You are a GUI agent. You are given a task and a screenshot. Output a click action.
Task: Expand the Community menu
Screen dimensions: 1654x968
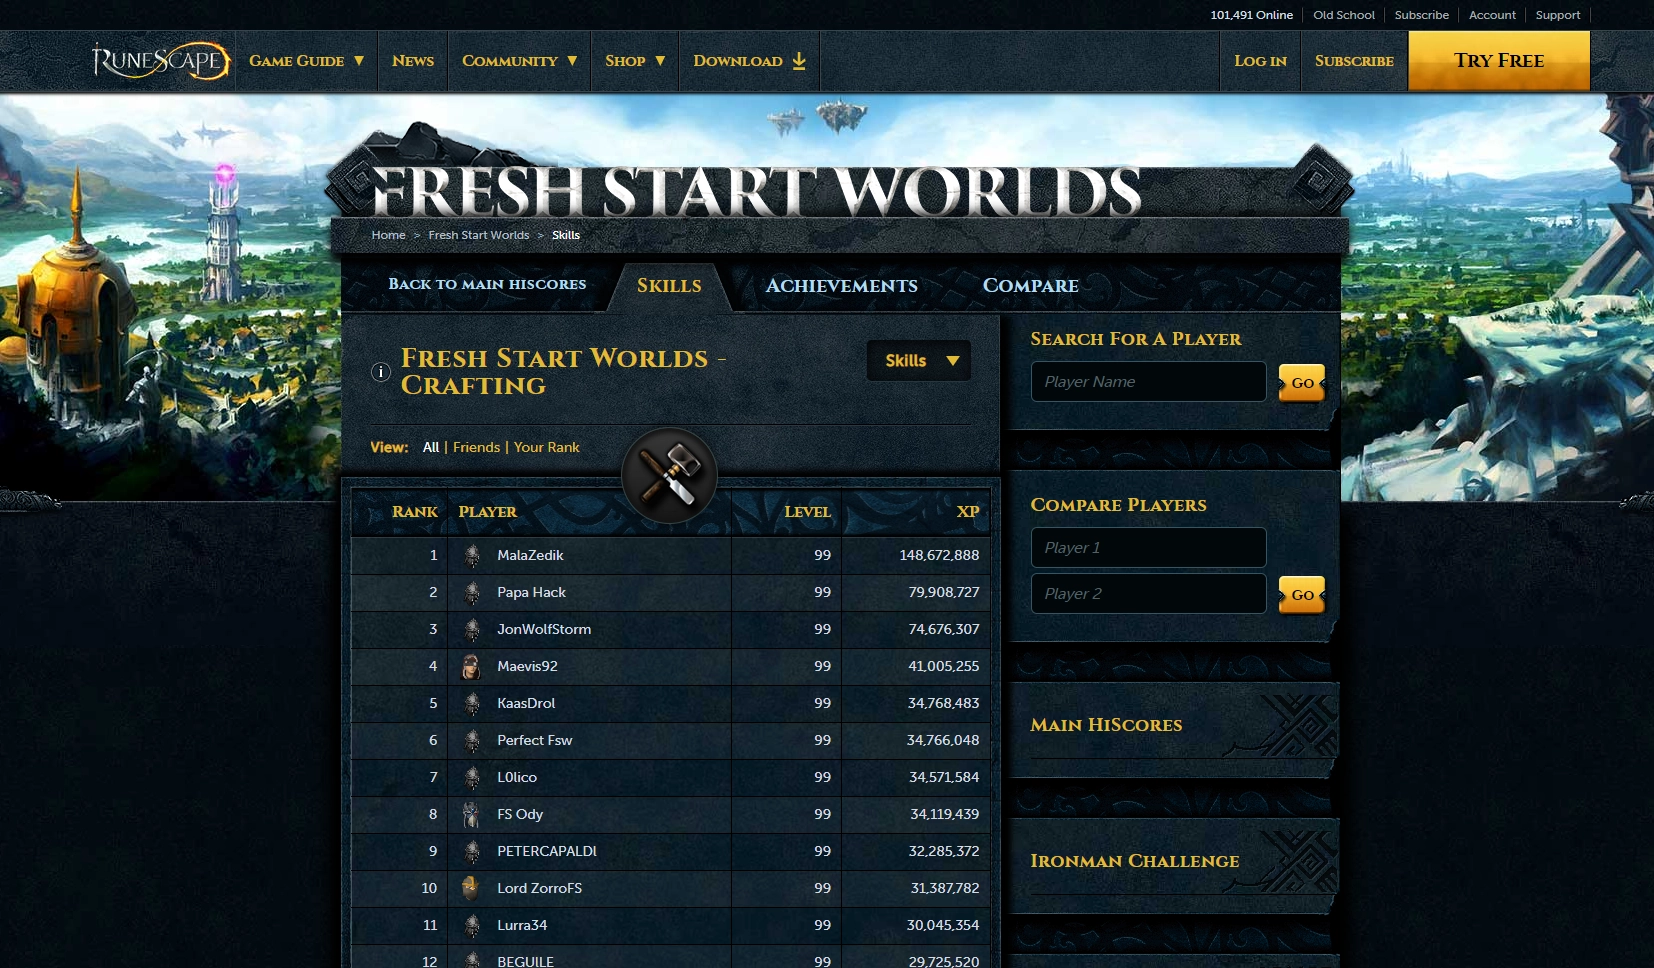coord(519,61)
